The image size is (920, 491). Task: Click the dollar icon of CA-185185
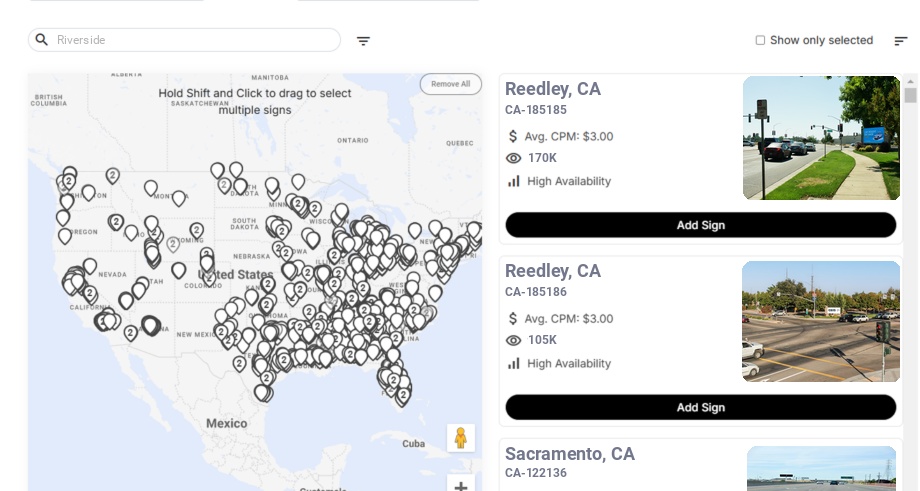tap(514, 136)
